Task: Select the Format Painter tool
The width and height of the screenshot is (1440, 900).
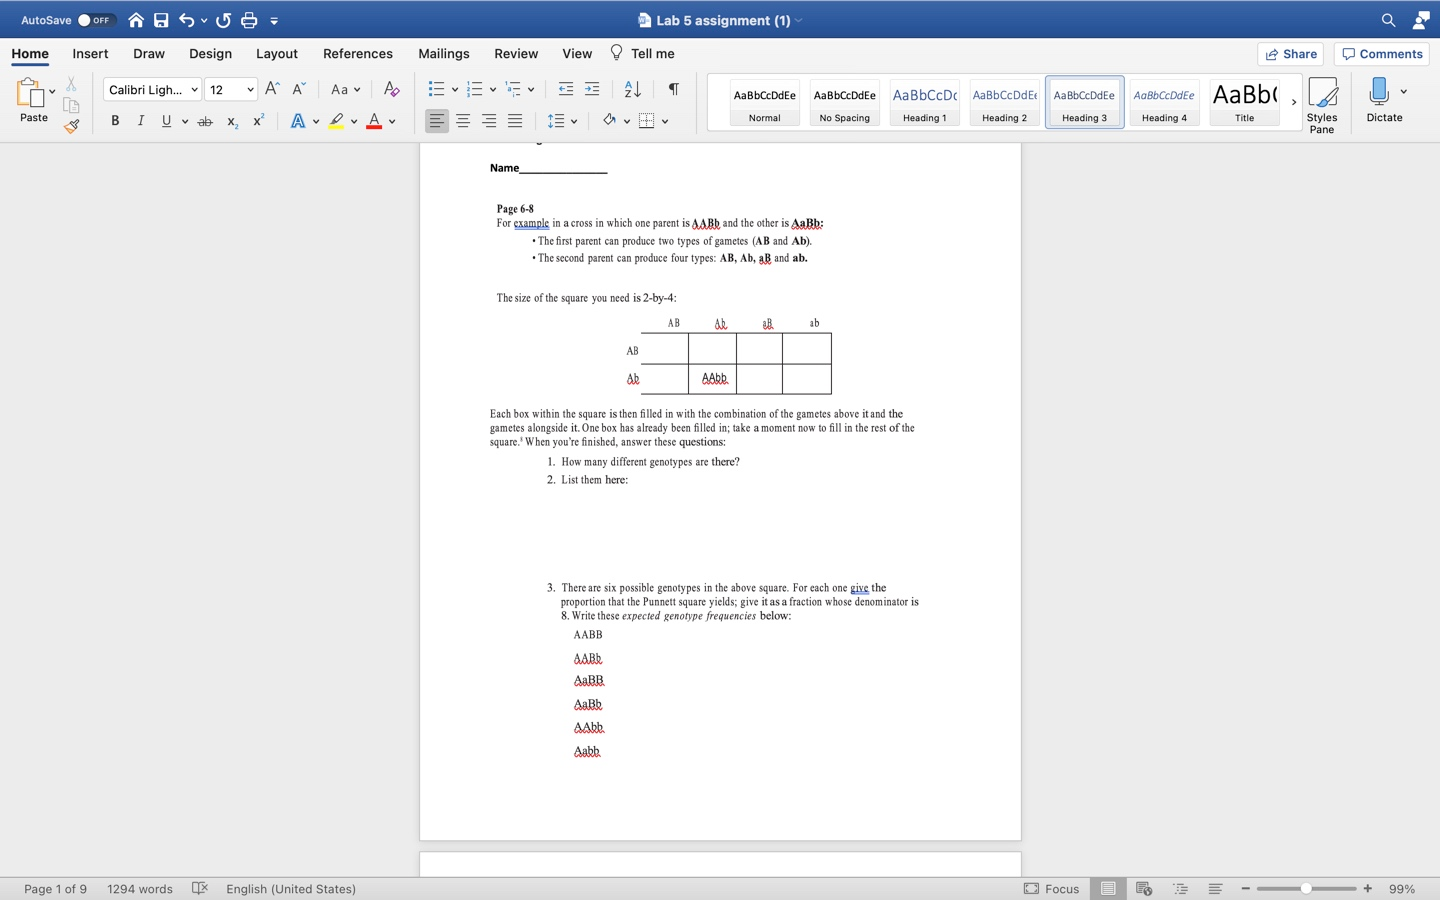Action: click(x=70, y=126)
